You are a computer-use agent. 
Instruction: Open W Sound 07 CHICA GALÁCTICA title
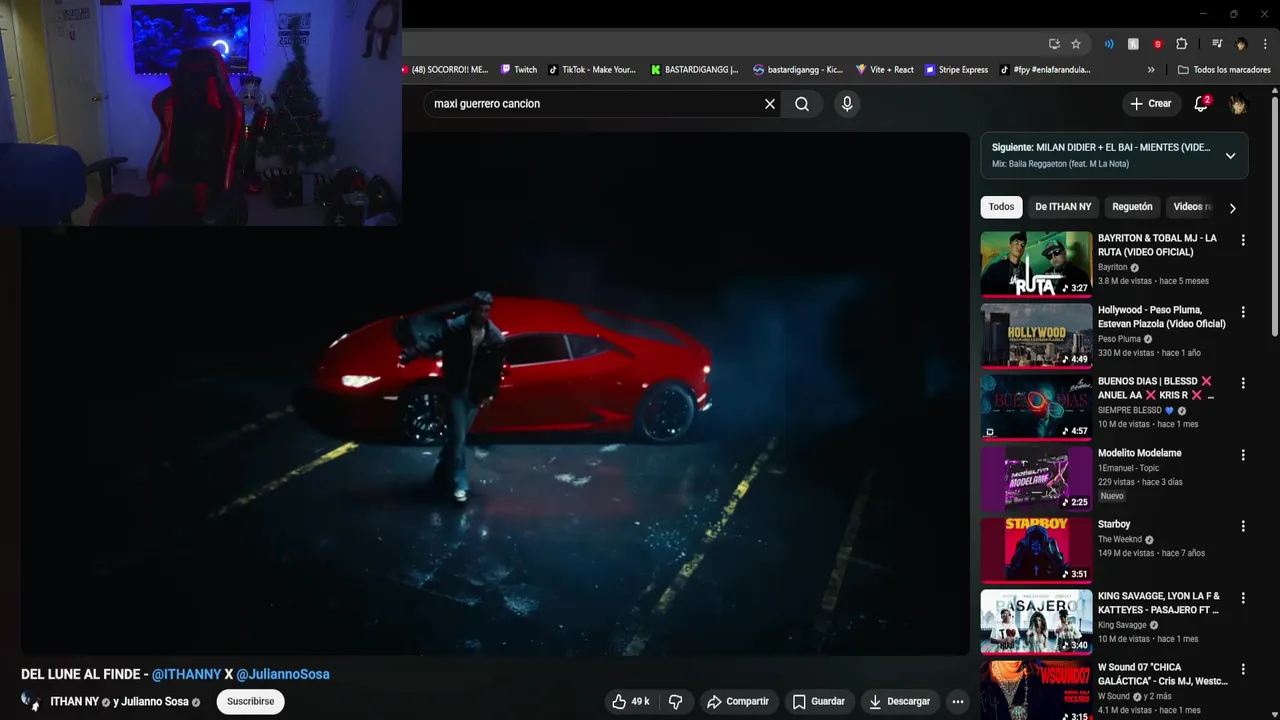point(1162,674)
